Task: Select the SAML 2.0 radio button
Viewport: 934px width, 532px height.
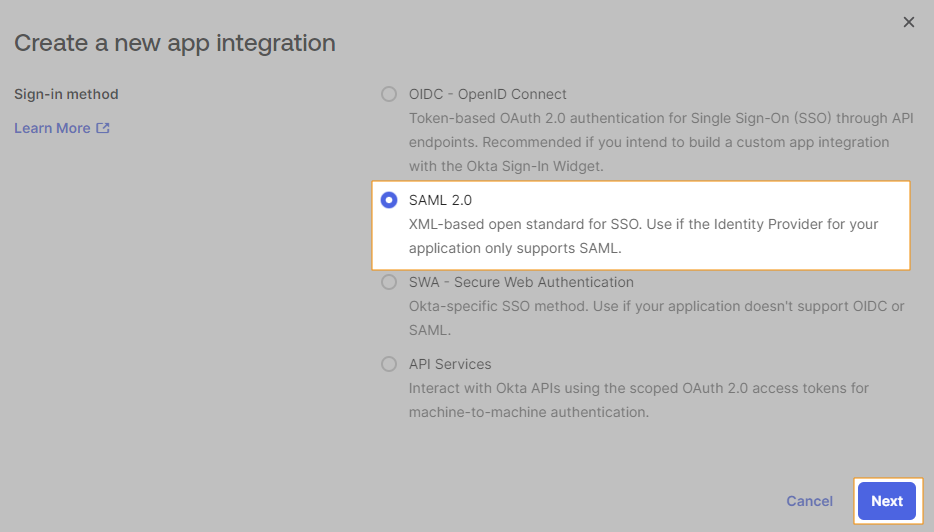Action: [389, 200]
